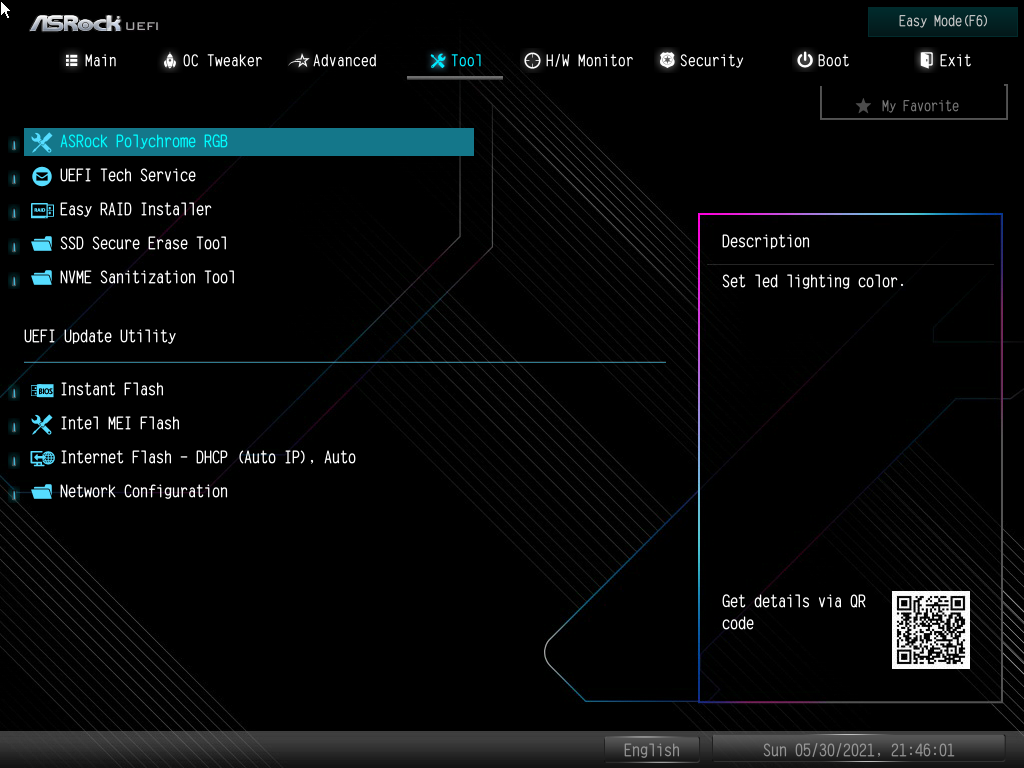This screenshot has height=768, width=1024.
Task: Go to the Advanced tab
Action: 333,61
